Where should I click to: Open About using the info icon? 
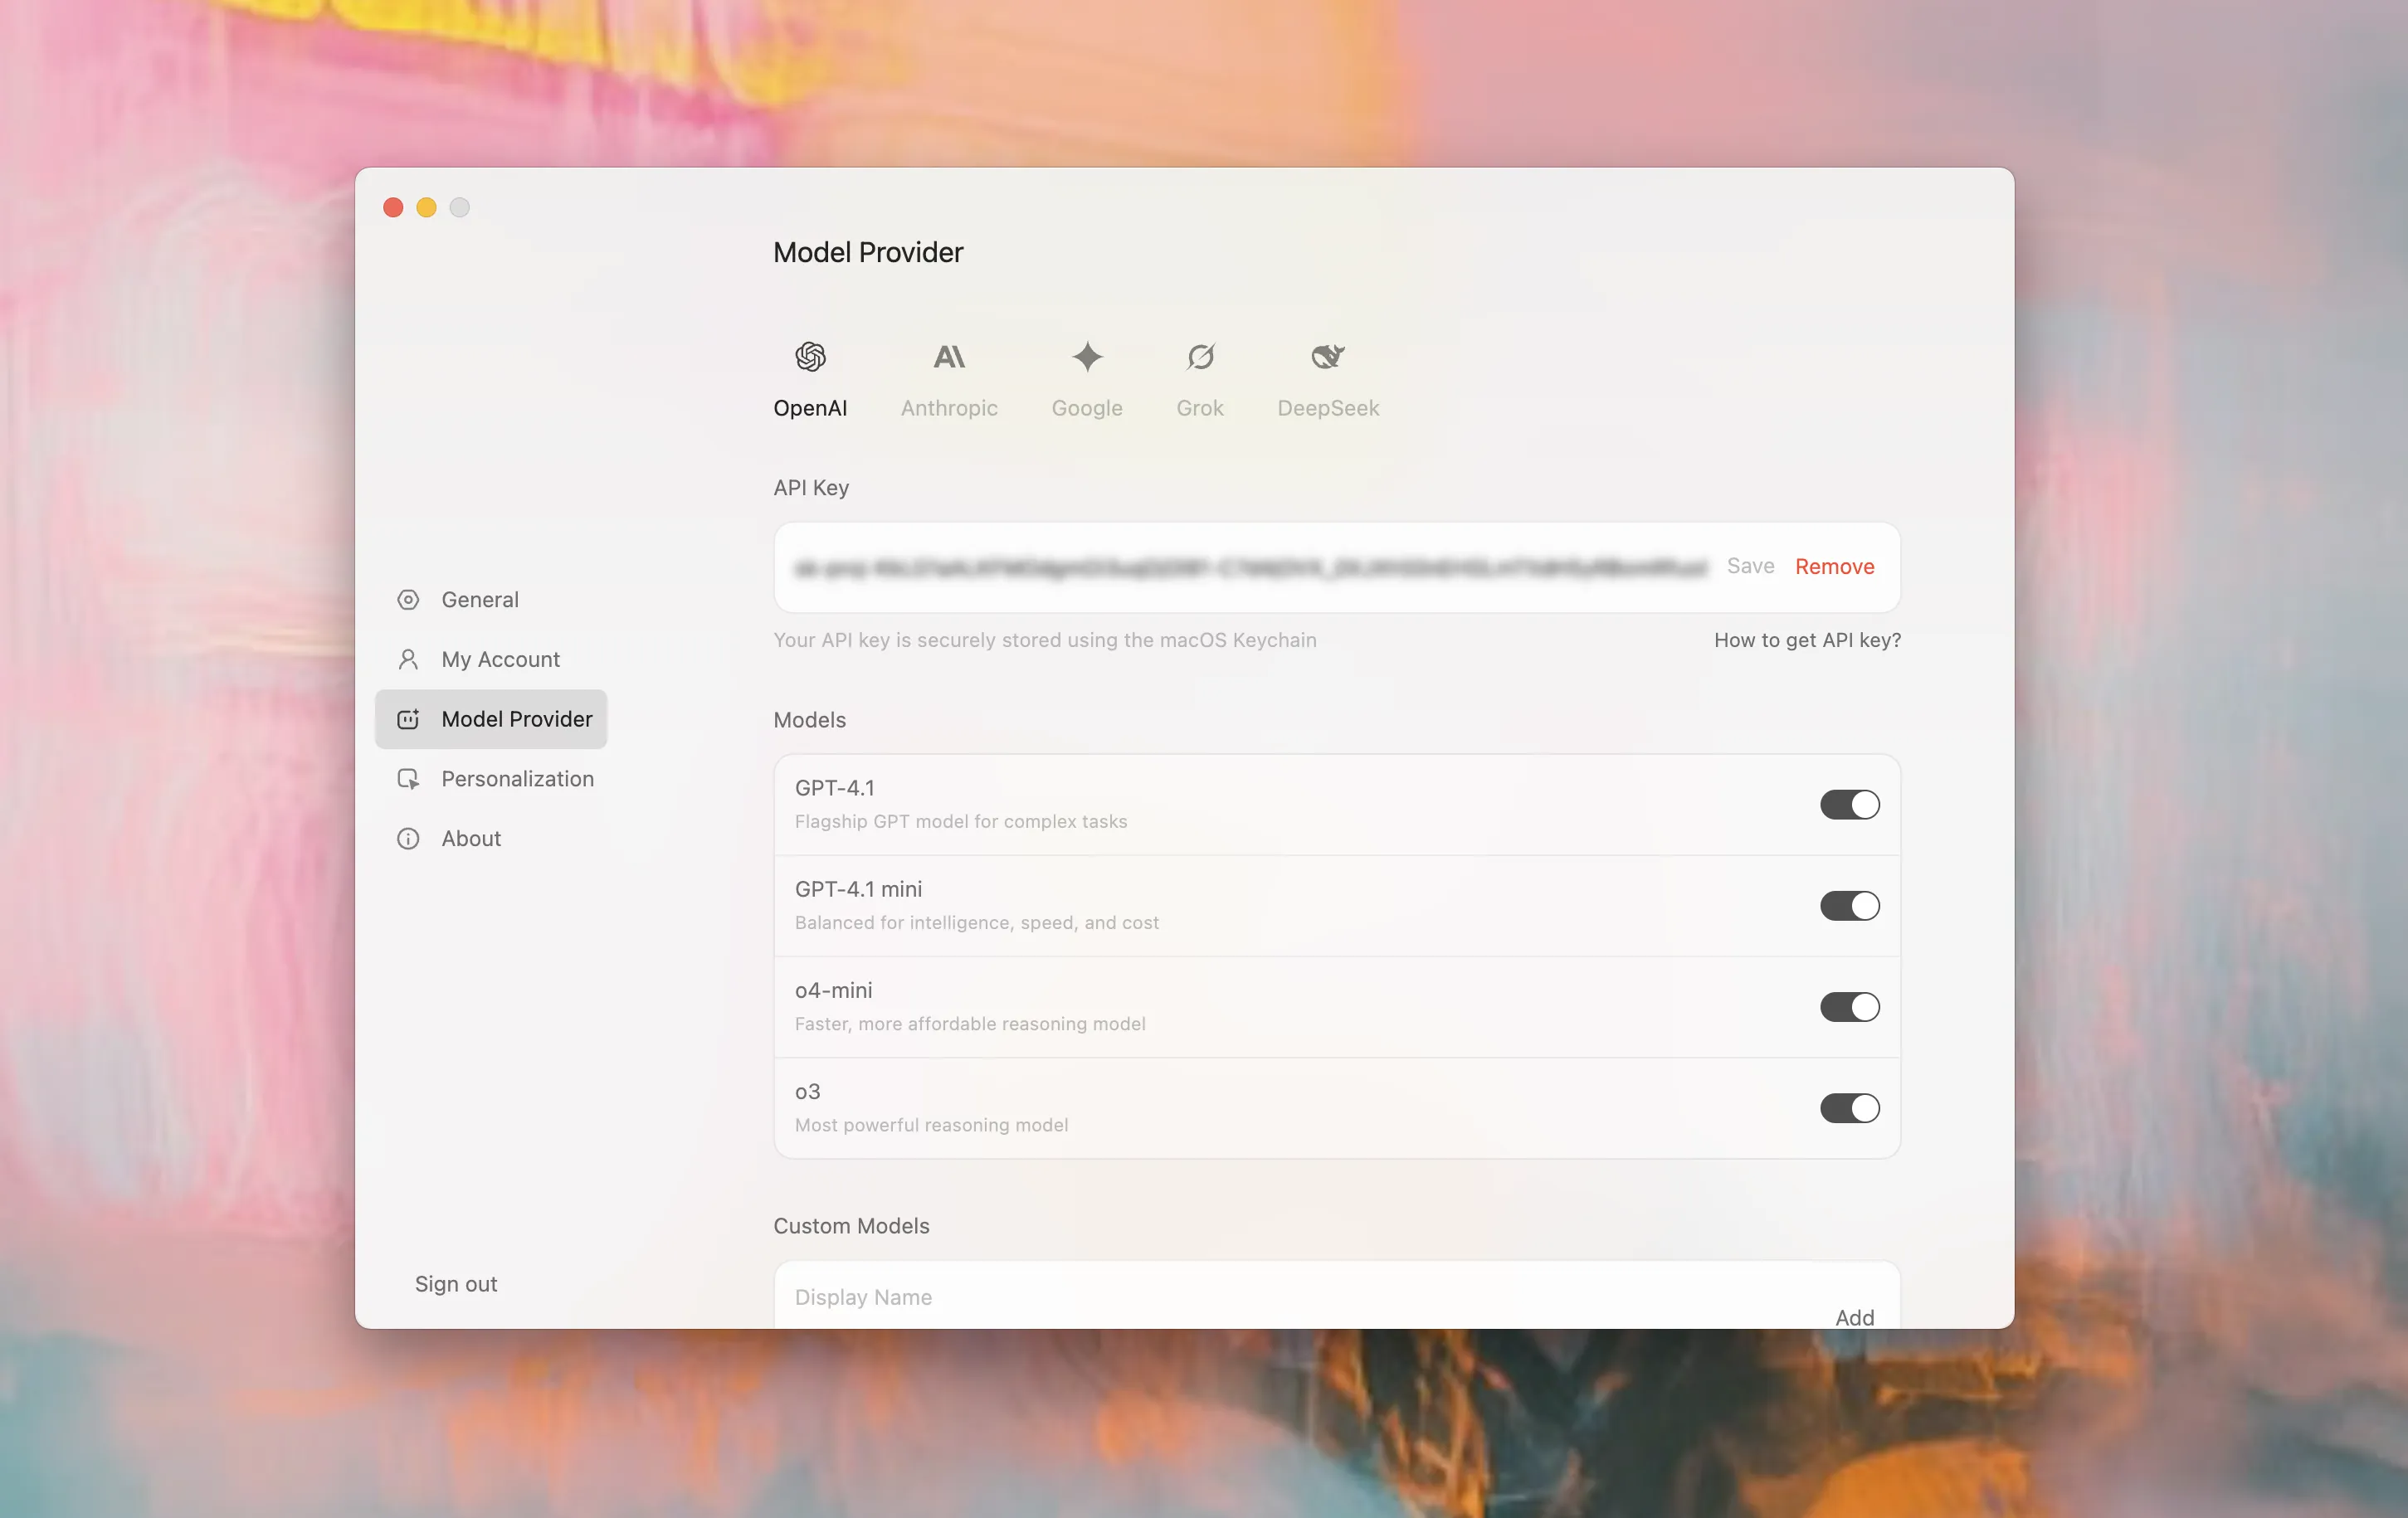coord(408,838)
